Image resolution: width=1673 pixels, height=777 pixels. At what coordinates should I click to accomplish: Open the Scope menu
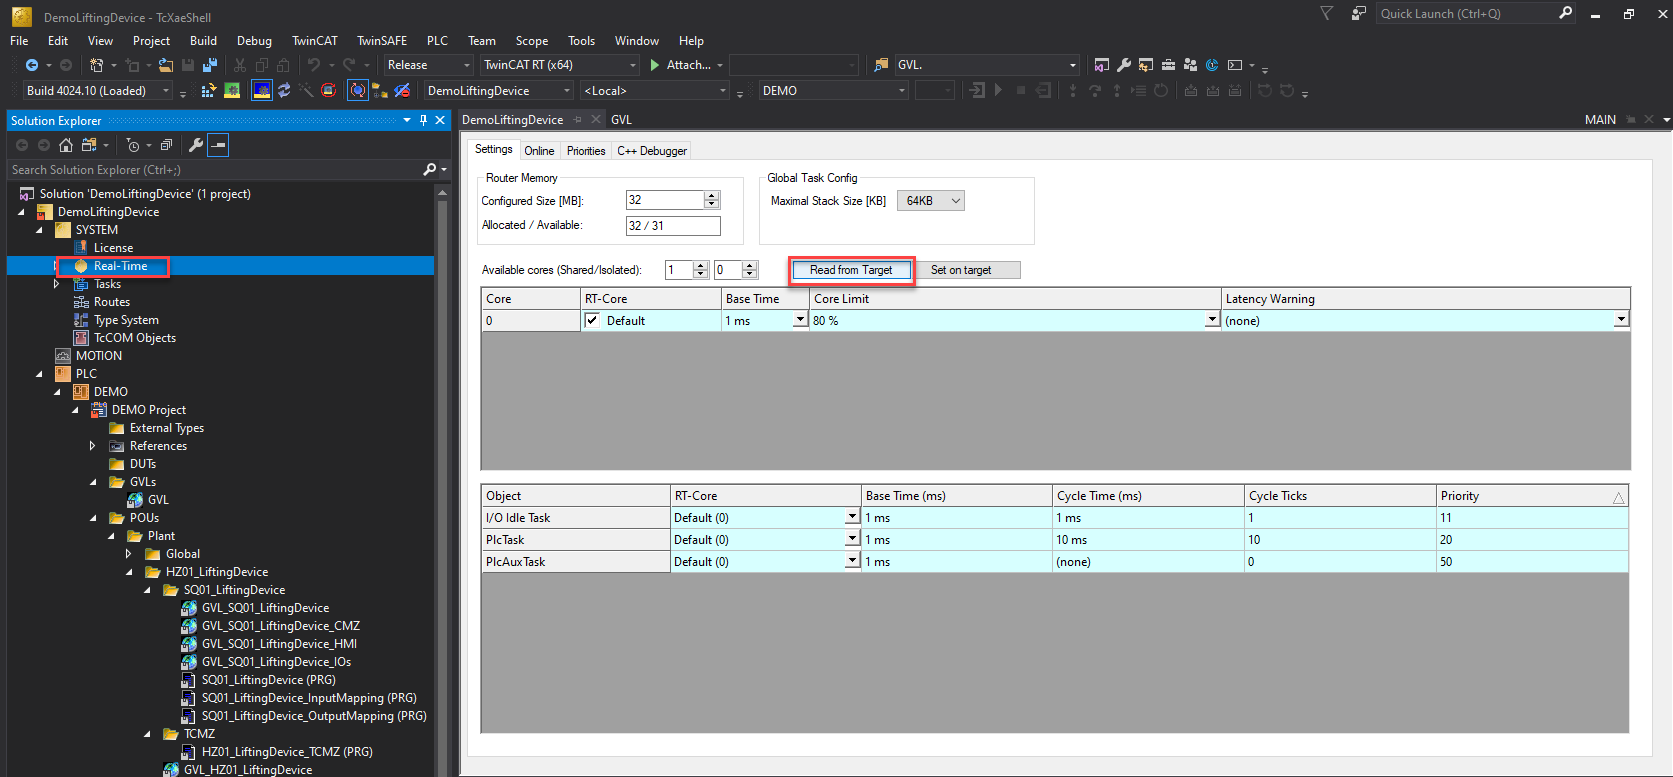coord(531,41)
